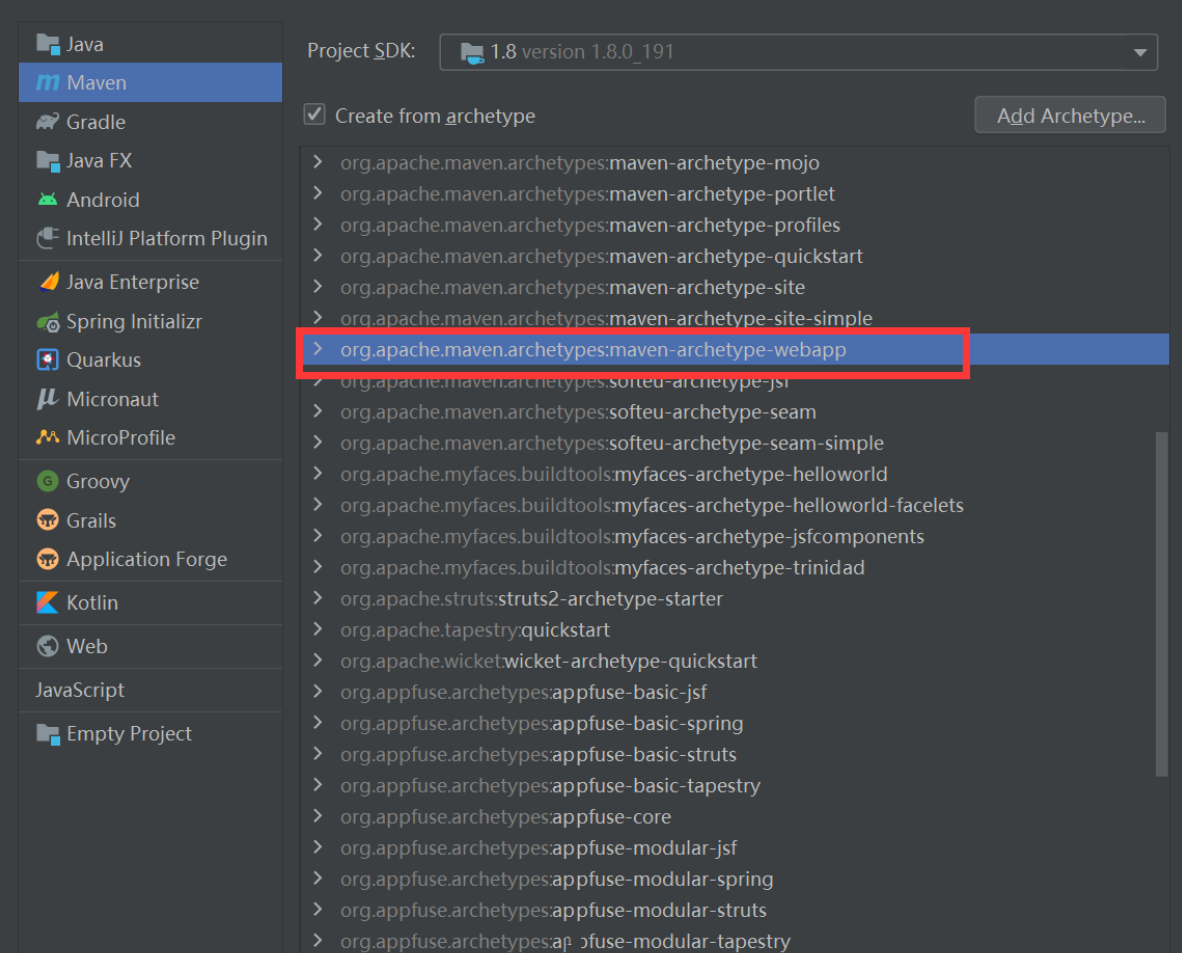The image size is (1182, 953).
Task: Click archetype list vertical scrollbar
Action: (1162, 603)
